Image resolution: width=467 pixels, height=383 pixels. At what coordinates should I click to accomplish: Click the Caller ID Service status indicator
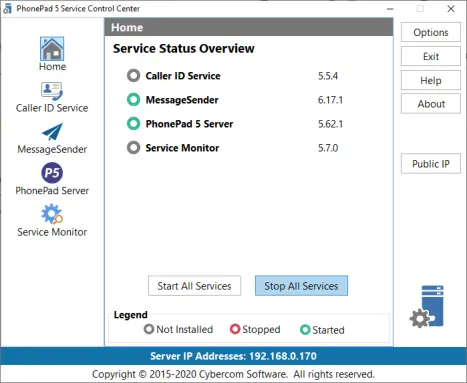(x=134, y=76)
